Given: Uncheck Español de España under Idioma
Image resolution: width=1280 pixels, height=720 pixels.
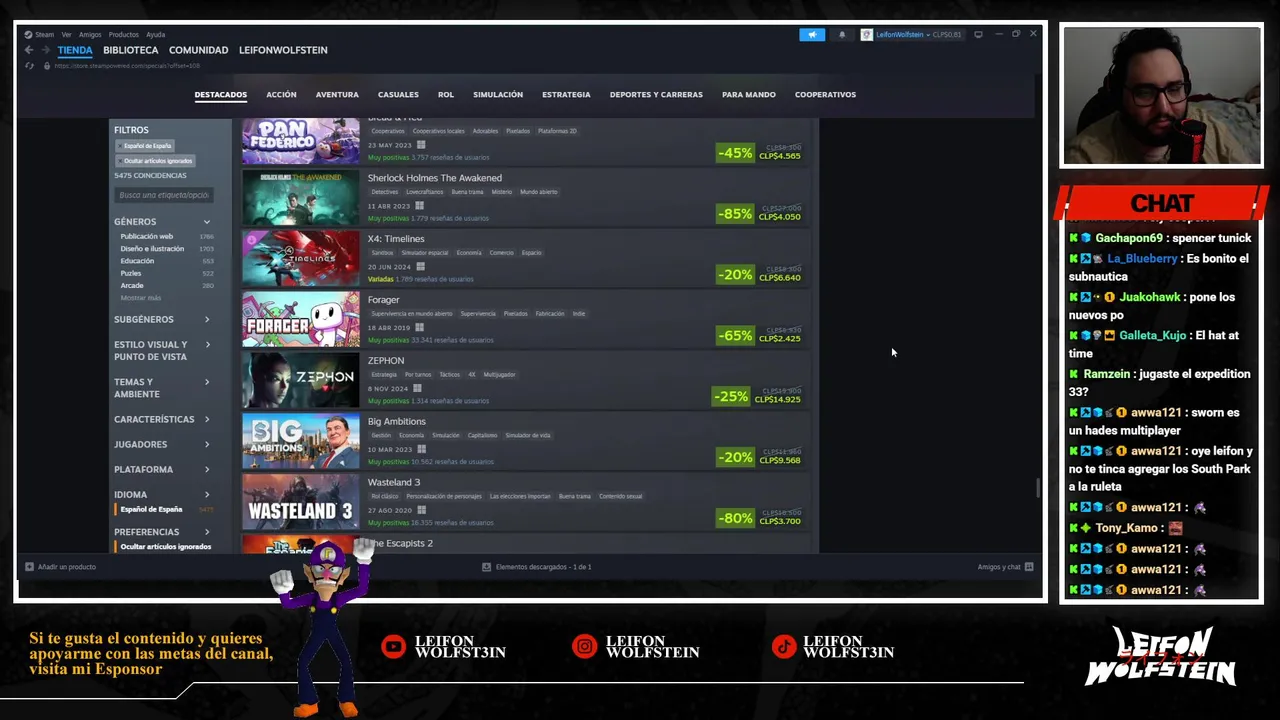Looking at the screenshot, I should click(x=151, y=510).
